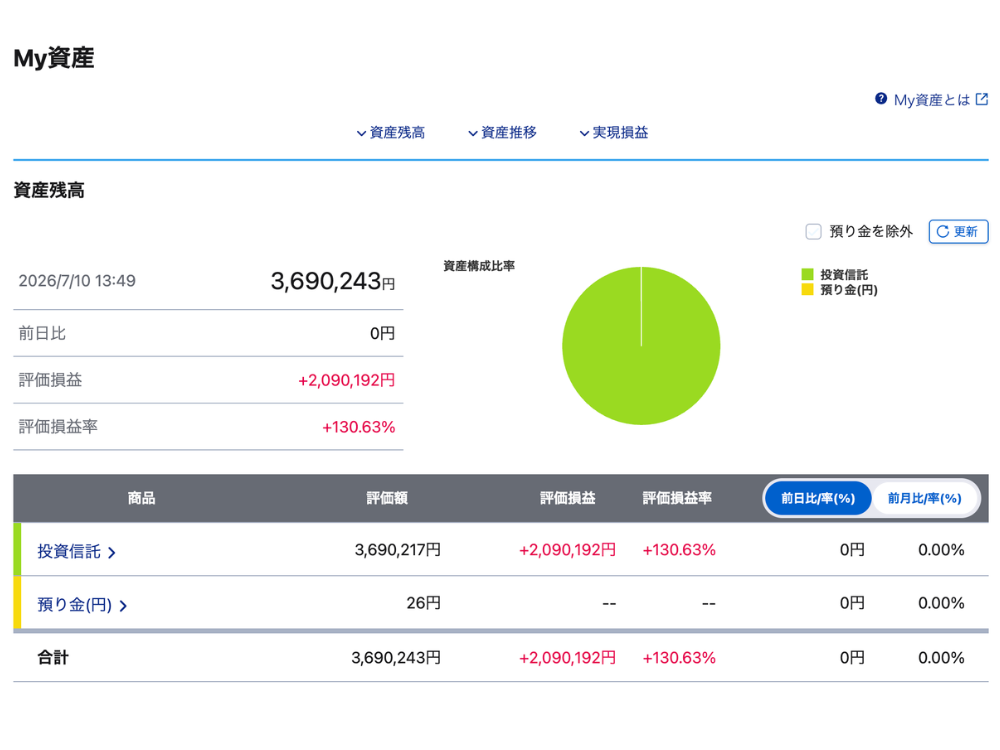Click 3,690,243円 in 合計 row
The height and width of the screenshot is (750, 1000).
(396, 658)
